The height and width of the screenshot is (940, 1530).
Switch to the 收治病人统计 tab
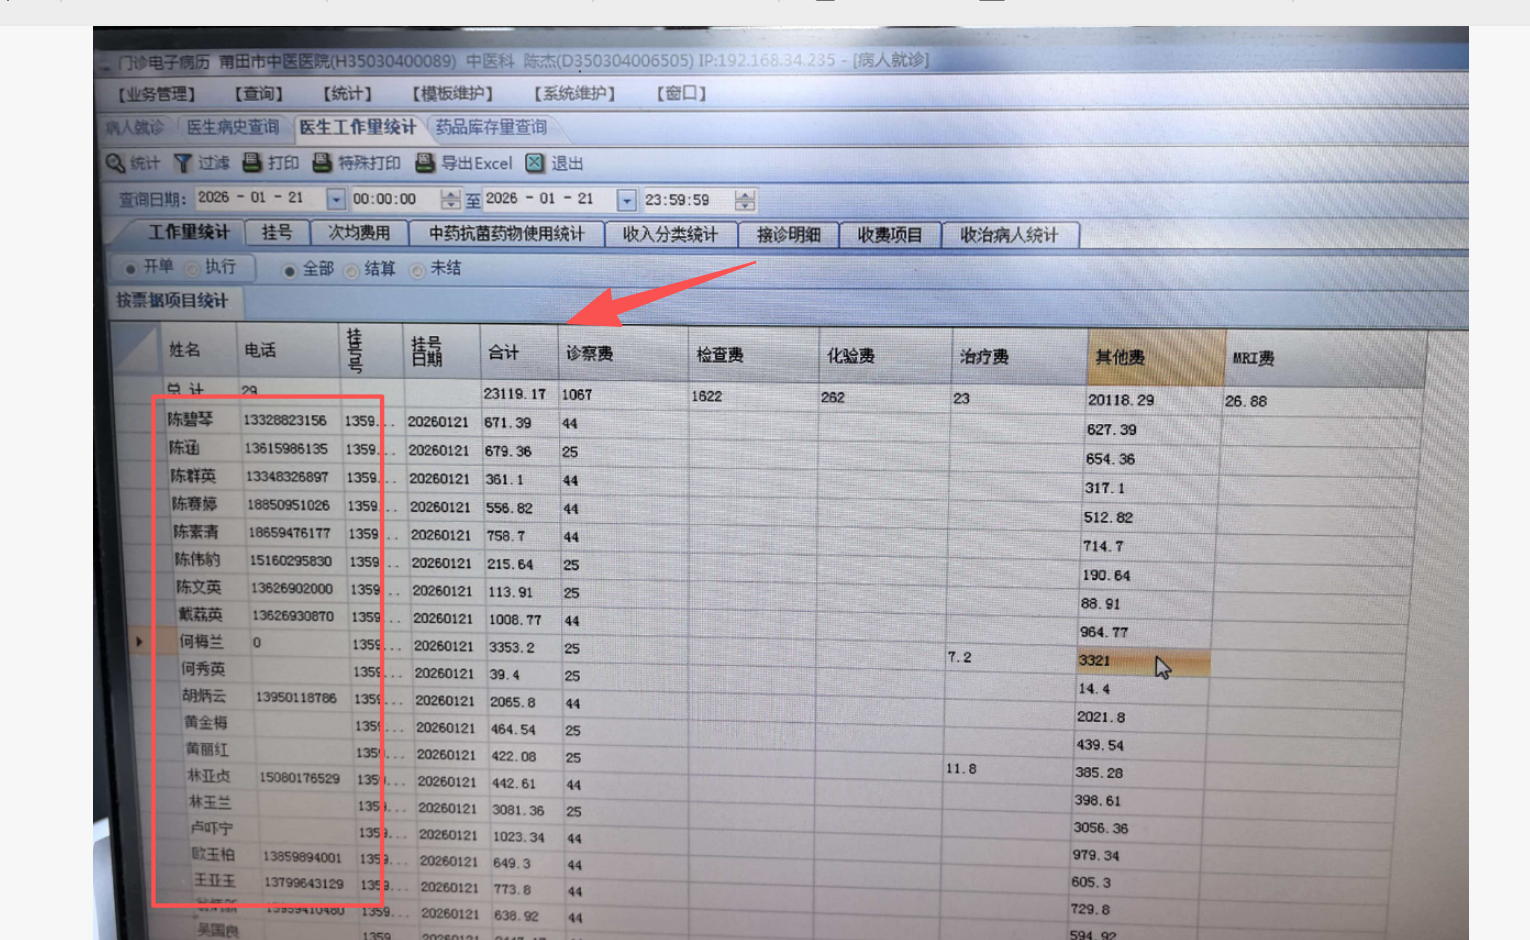pos(1009,236)
